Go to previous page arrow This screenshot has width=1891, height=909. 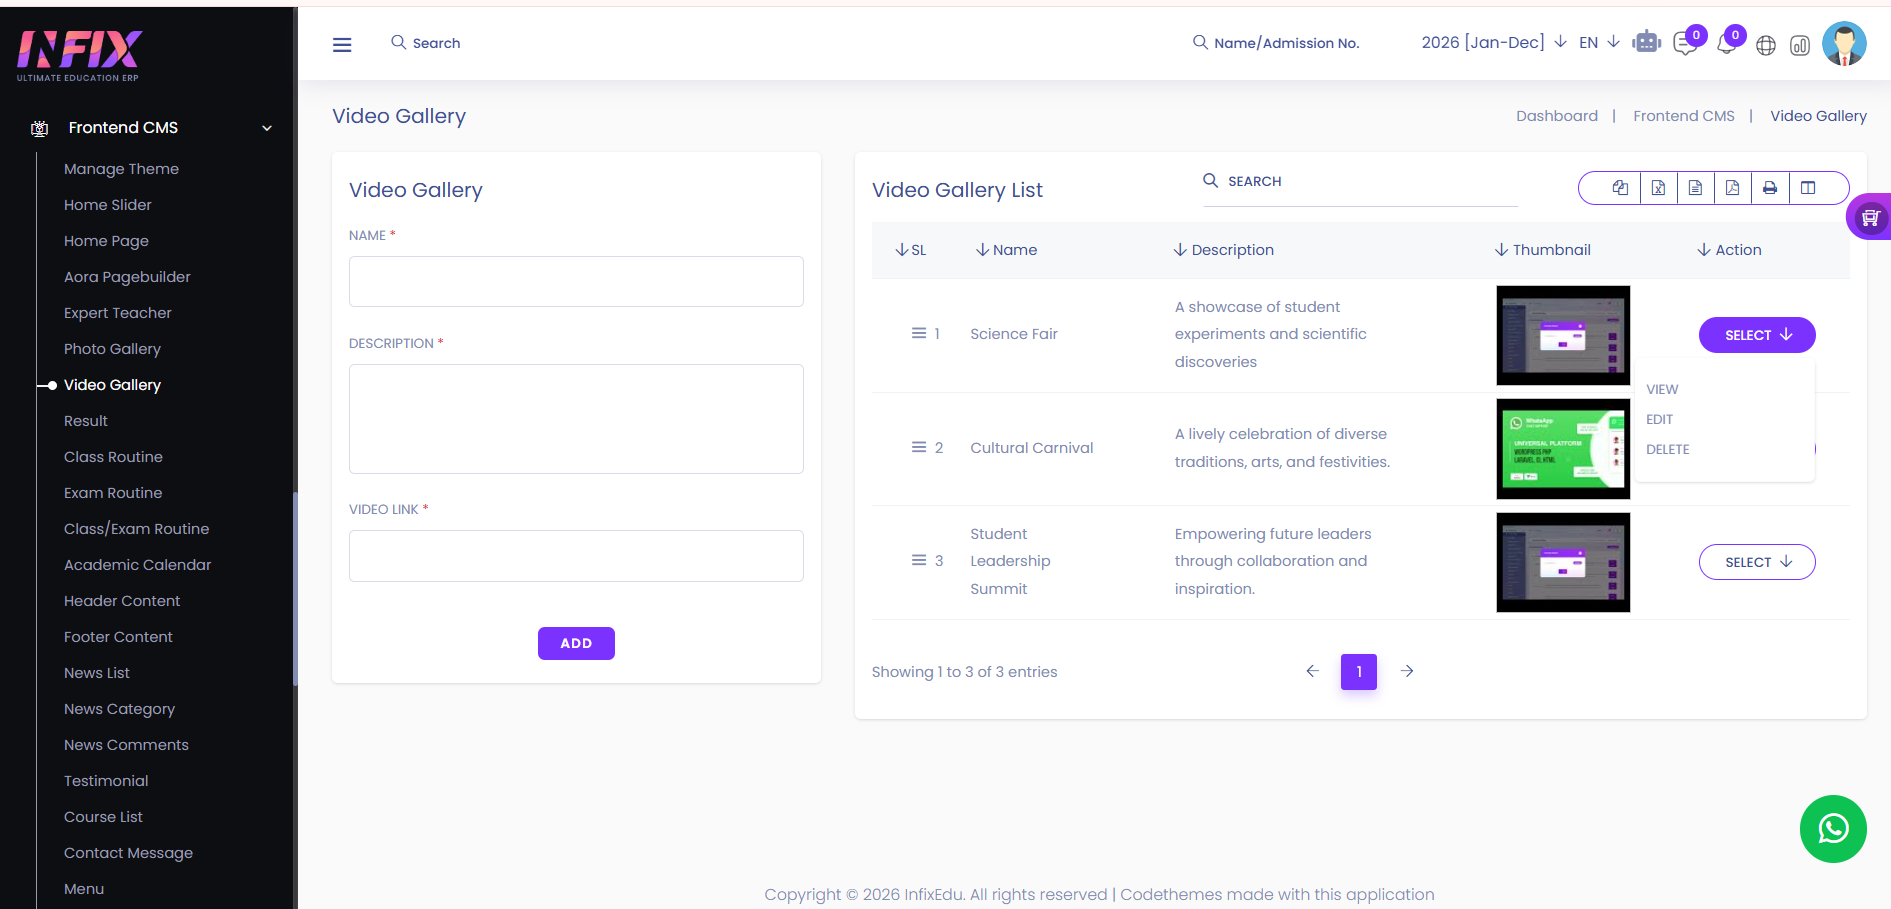[1312, 671]
